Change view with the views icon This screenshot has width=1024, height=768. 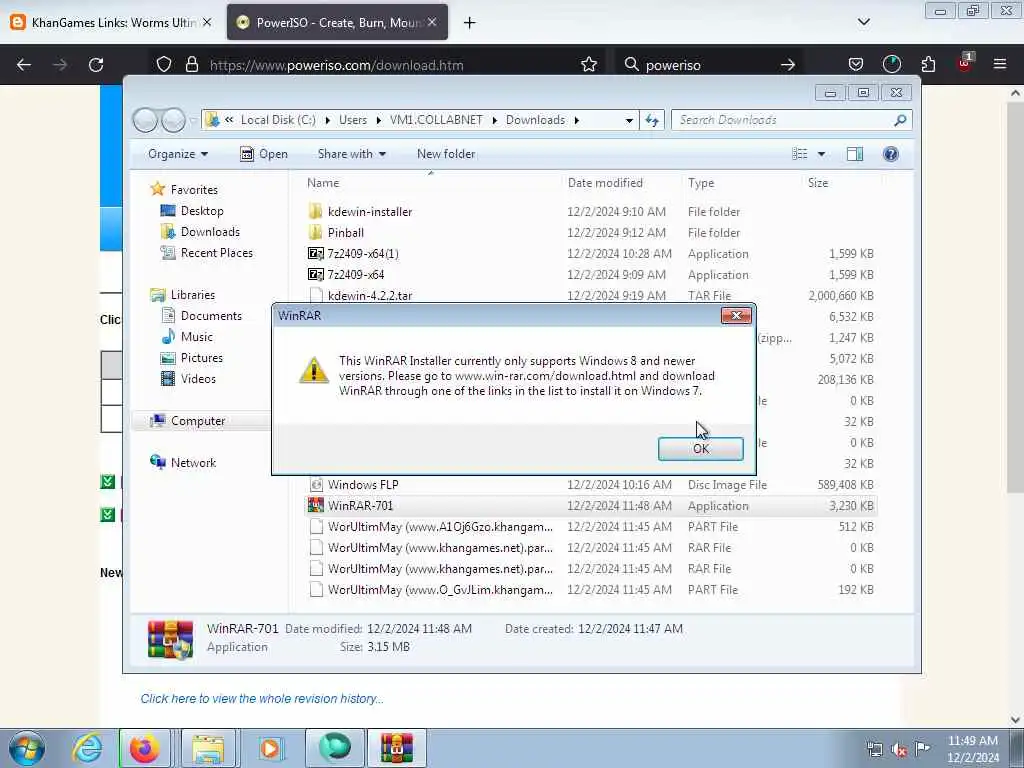click(799, 154)
